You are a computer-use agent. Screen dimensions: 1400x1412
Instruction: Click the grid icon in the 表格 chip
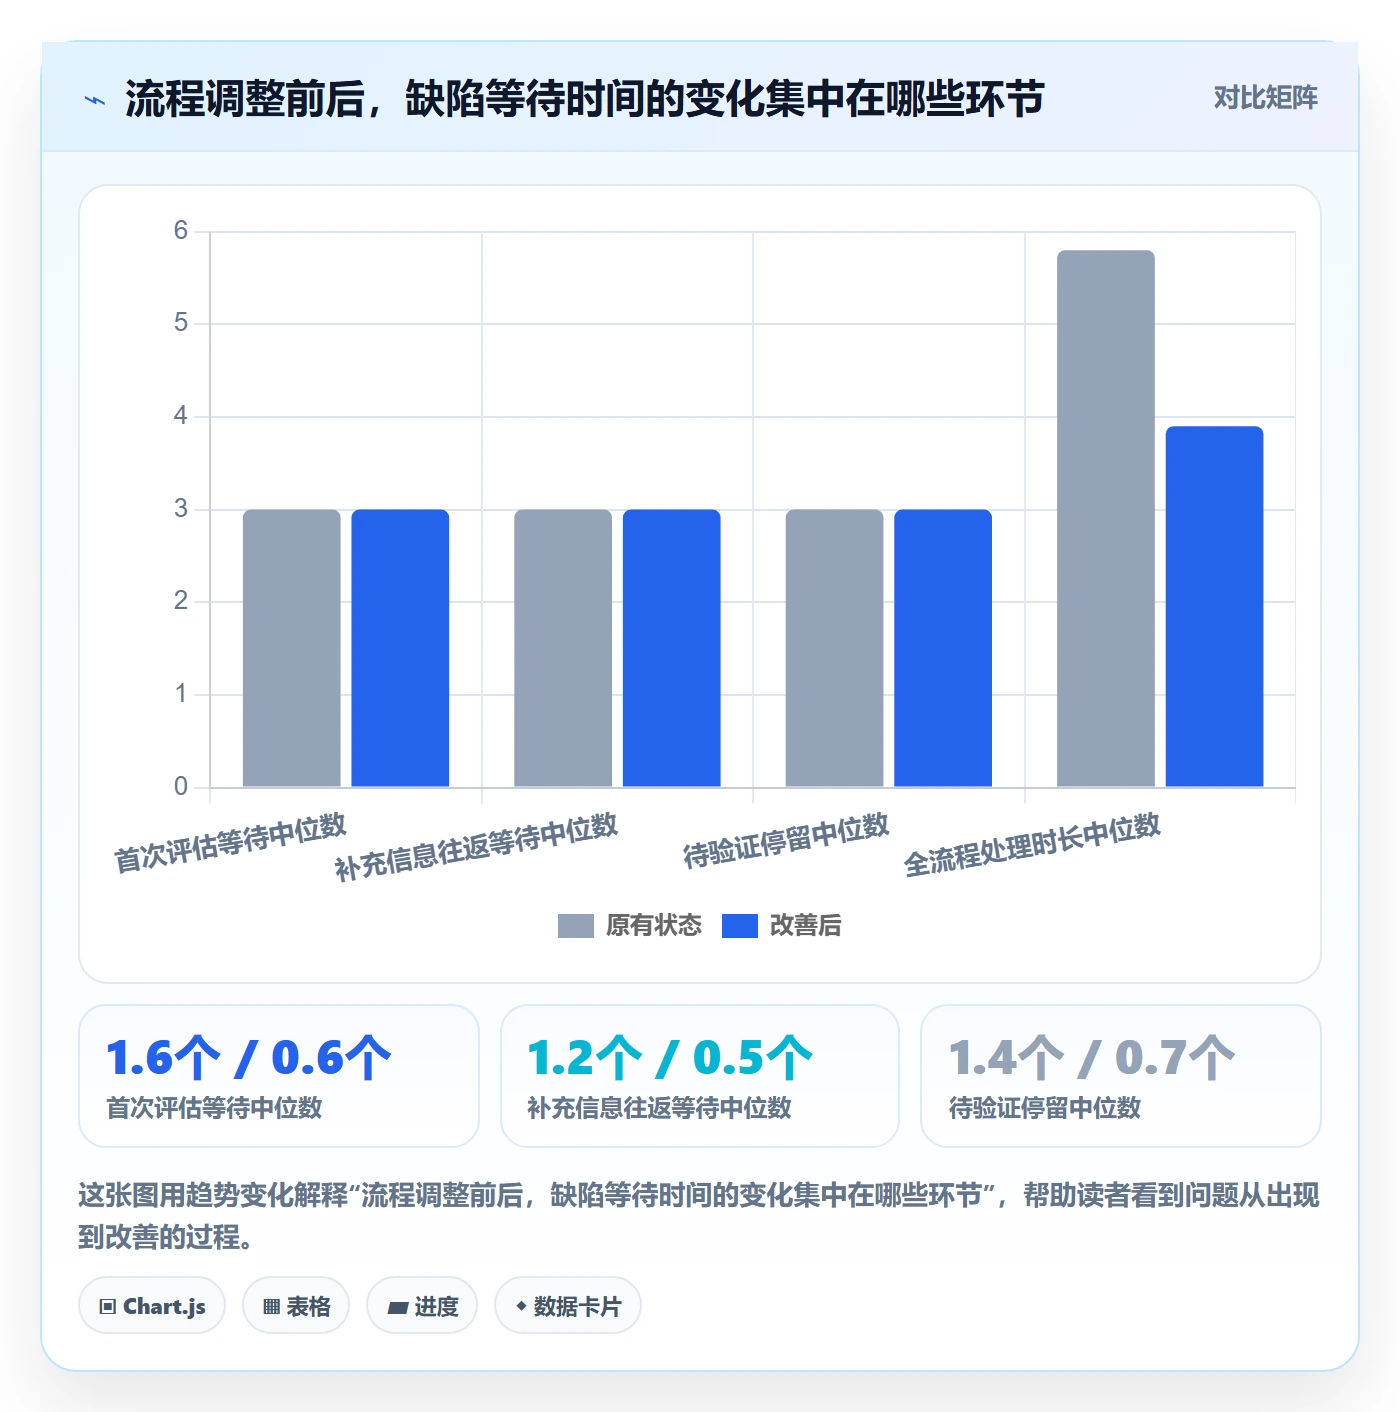click(271, 1307)
